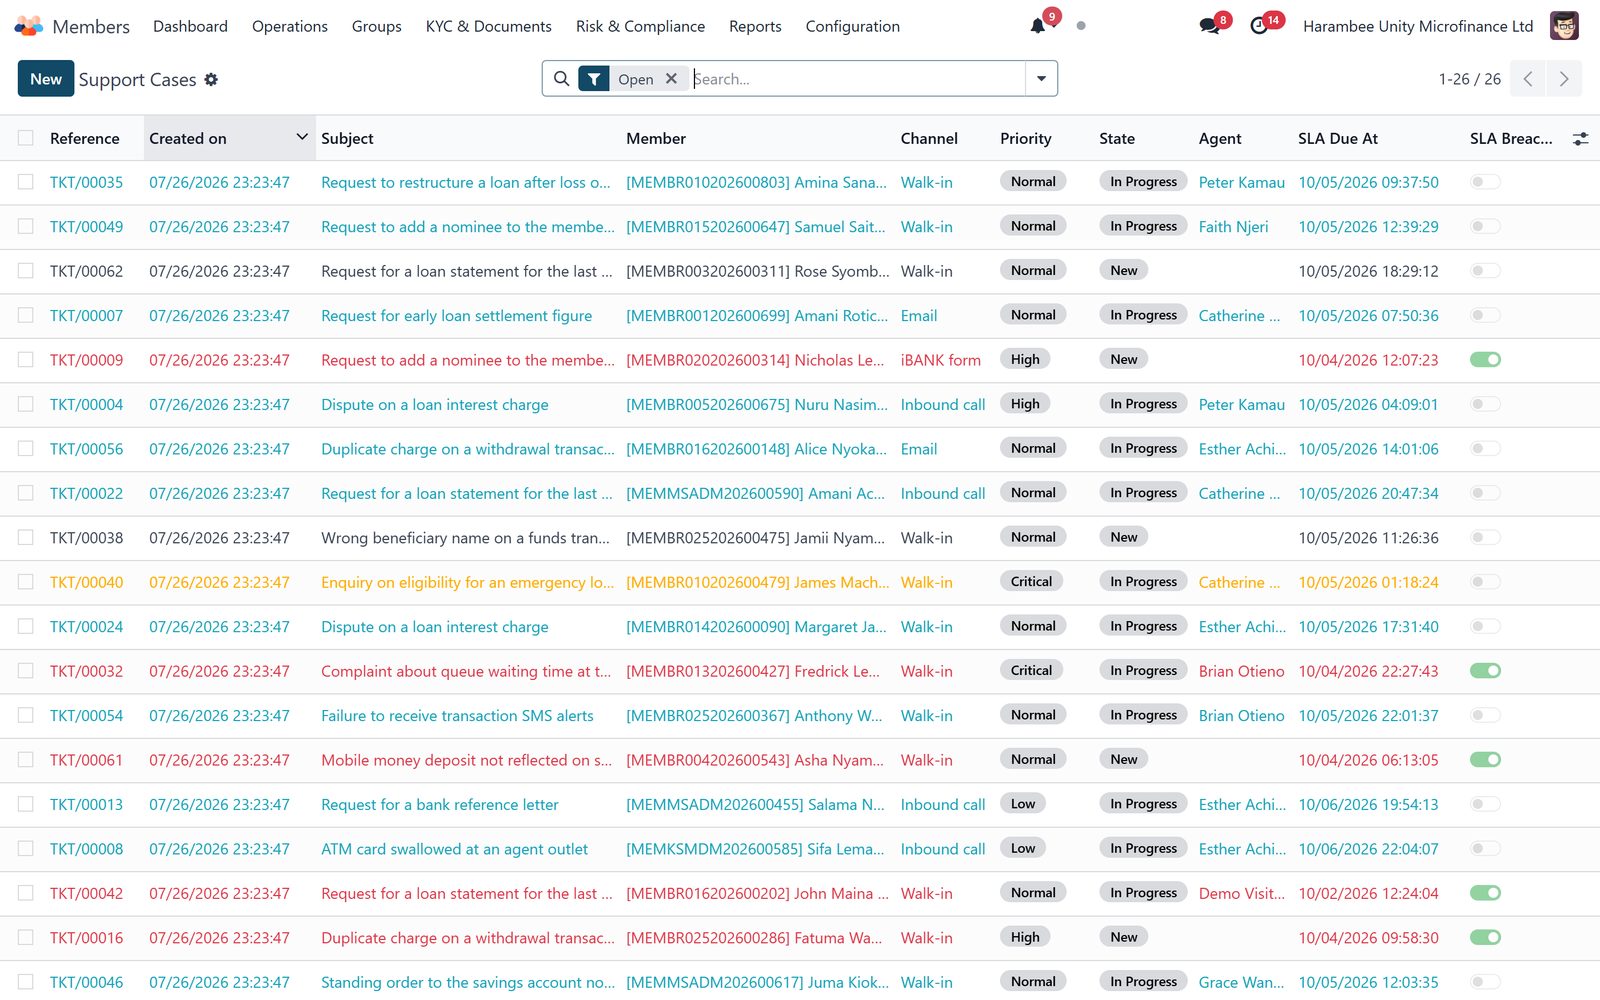Viewport: 1600px width, 1000px height.
Task: Click the search magnifier icon
Action: coord(561,79)
